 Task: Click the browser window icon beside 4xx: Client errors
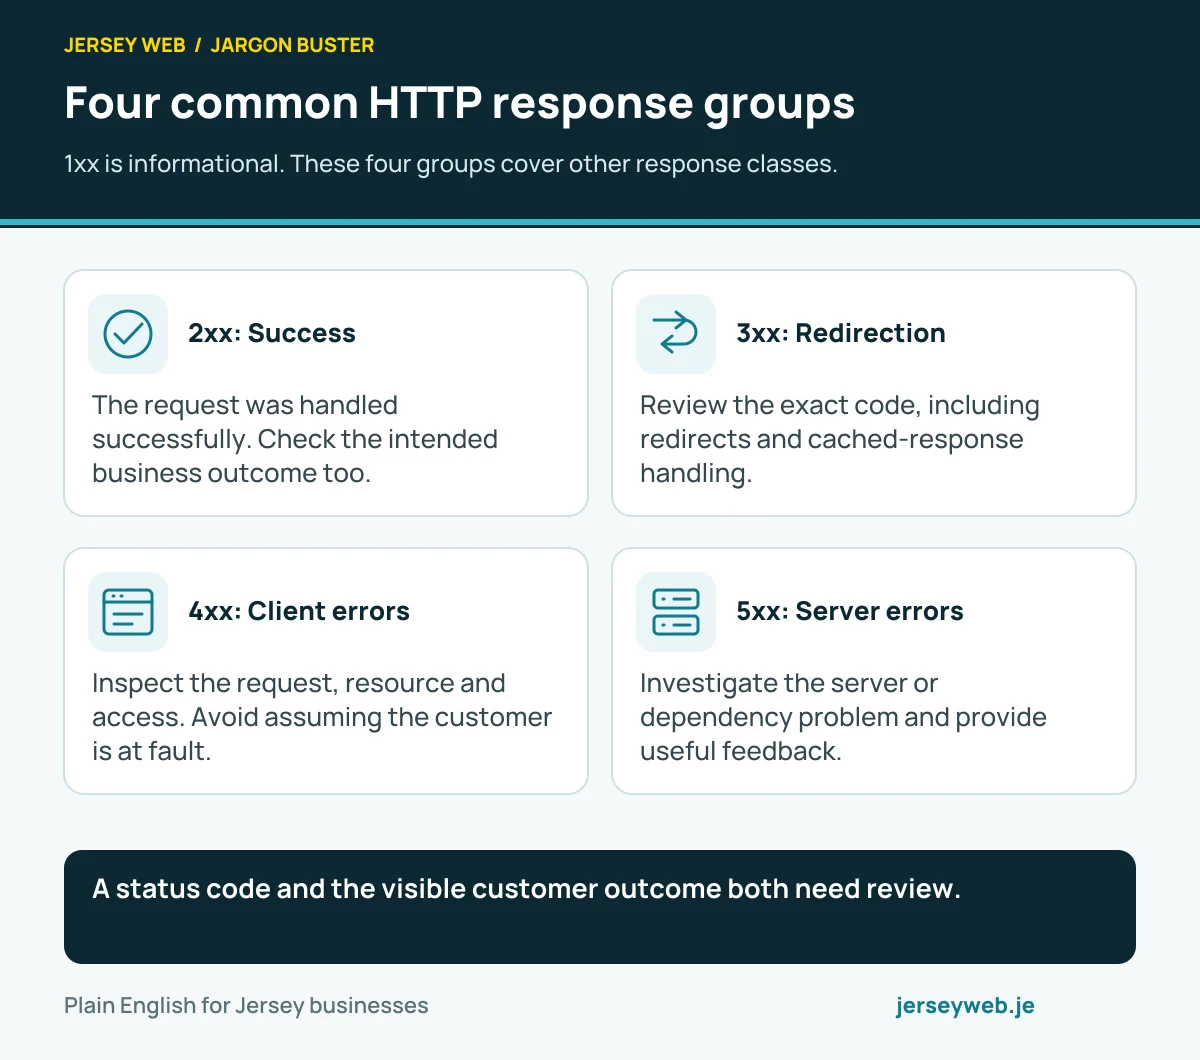click(128, 612)
